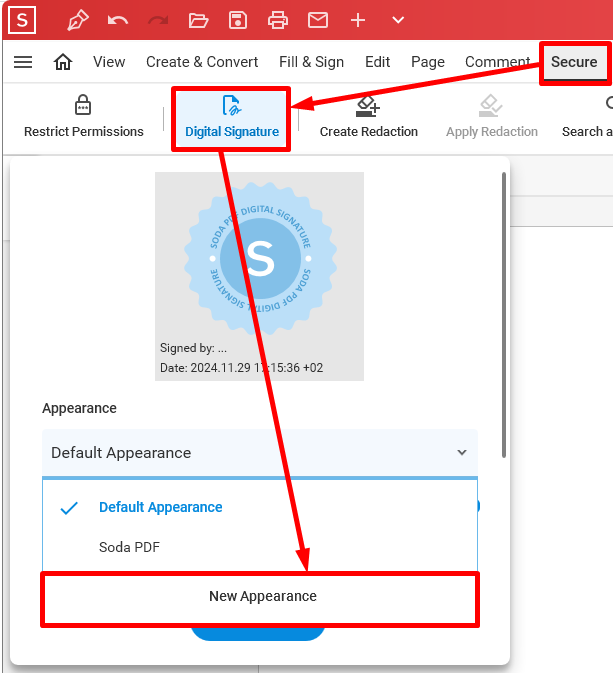Screen dimensions: 613x673
Task: Open the Default Appearance dropdown
Action: point(260,452)
